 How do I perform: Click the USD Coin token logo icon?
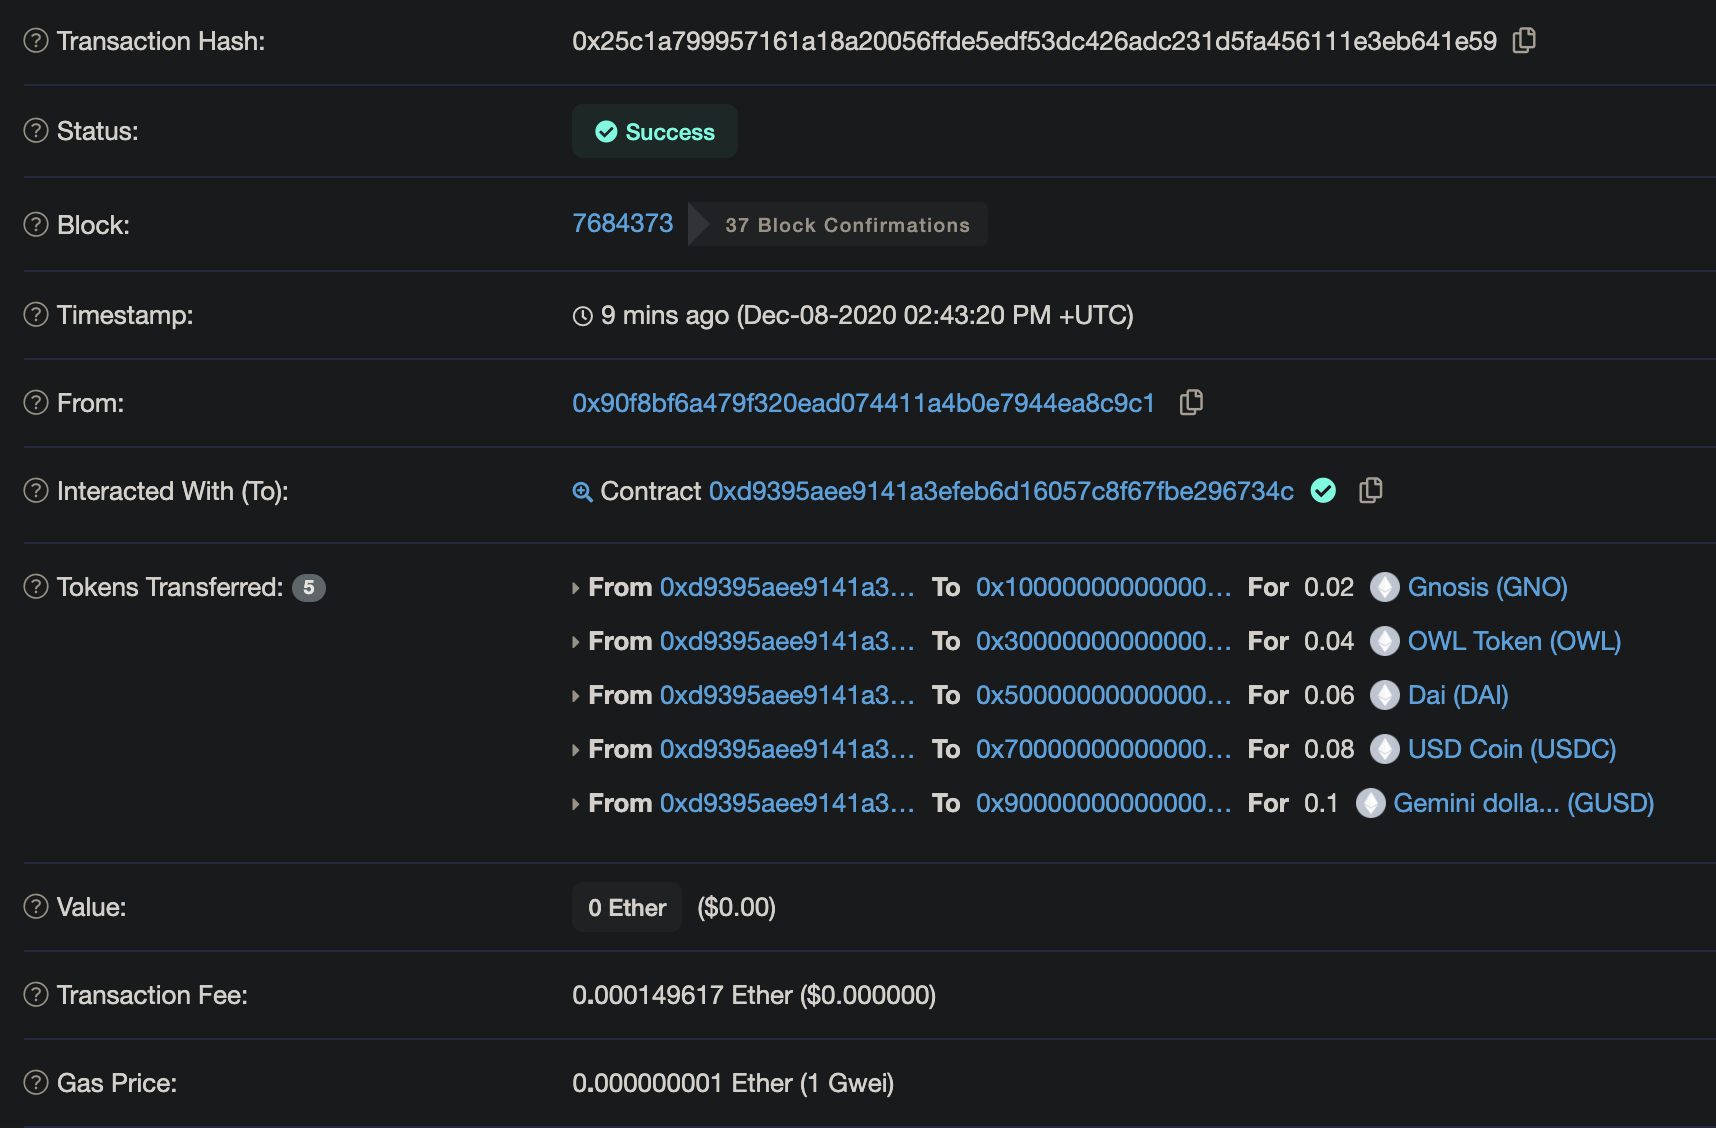point(1384,749)
